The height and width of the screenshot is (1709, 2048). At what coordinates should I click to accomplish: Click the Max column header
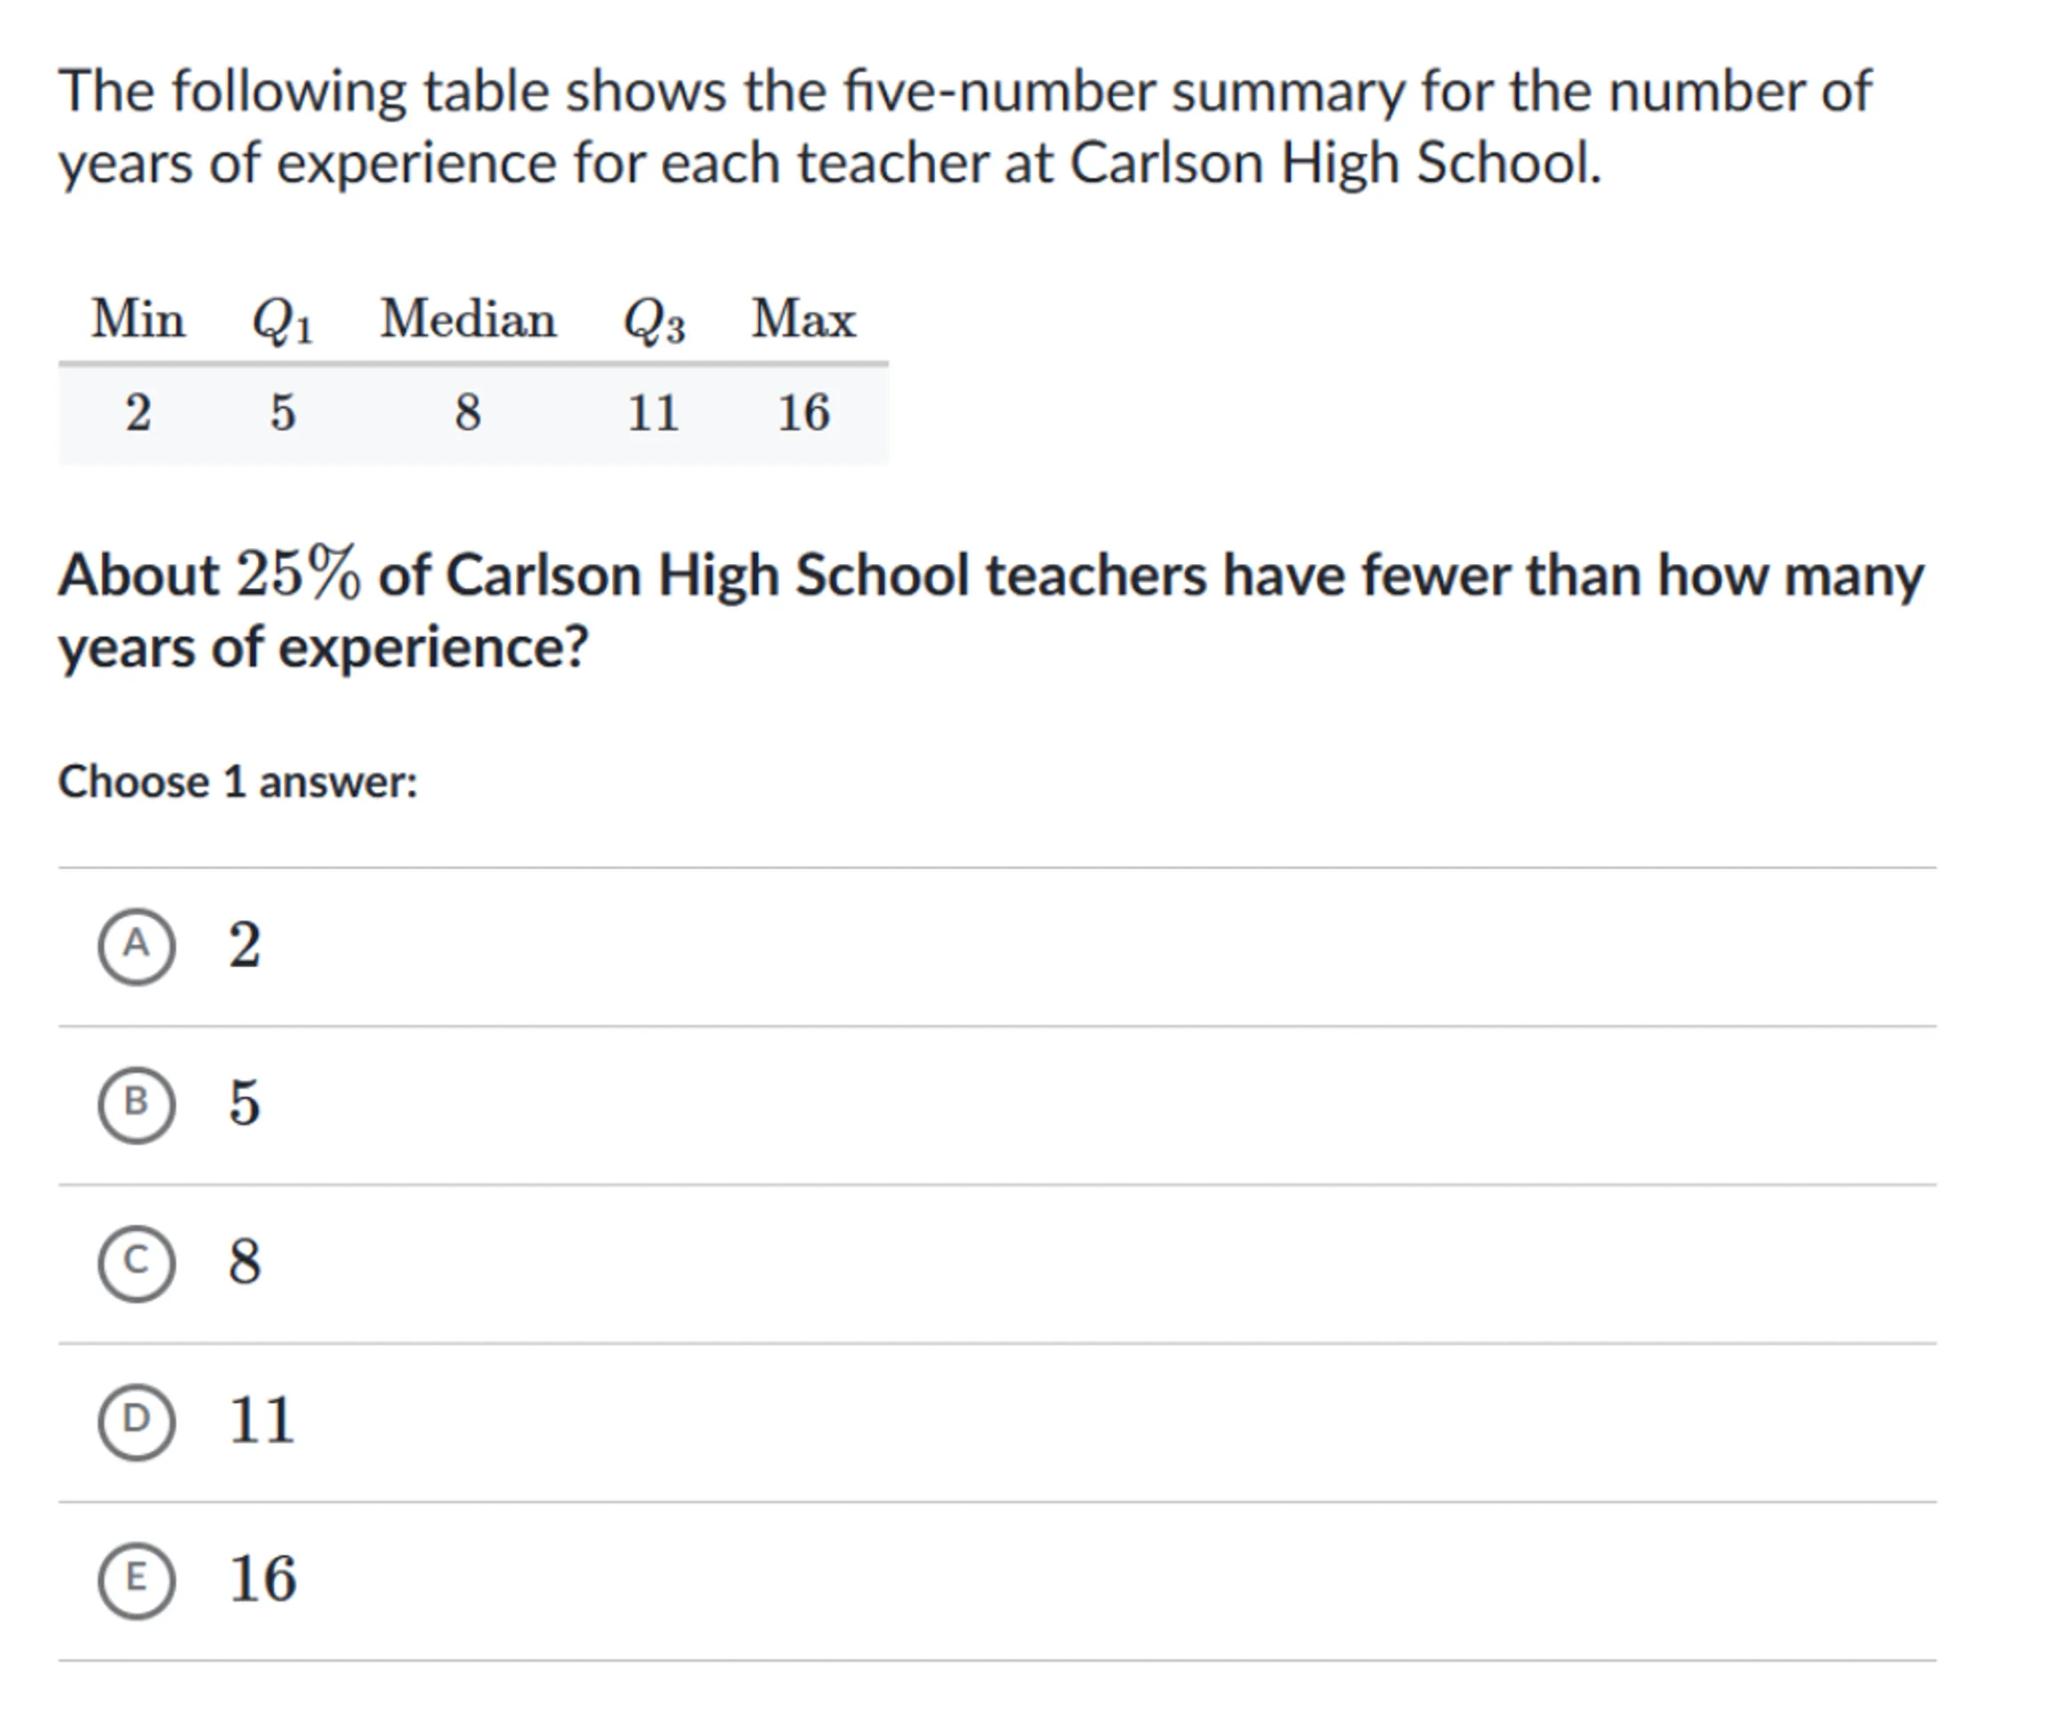[804, 320]
